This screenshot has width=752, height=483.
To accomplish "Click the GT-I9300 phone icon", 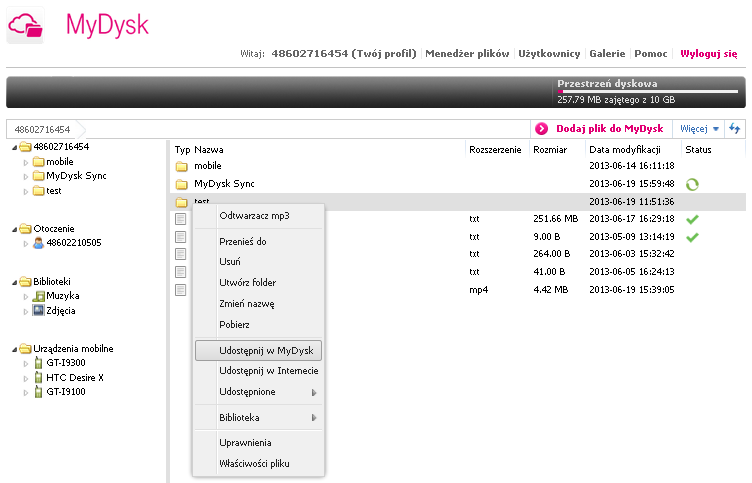I will [x=38, y=363].
